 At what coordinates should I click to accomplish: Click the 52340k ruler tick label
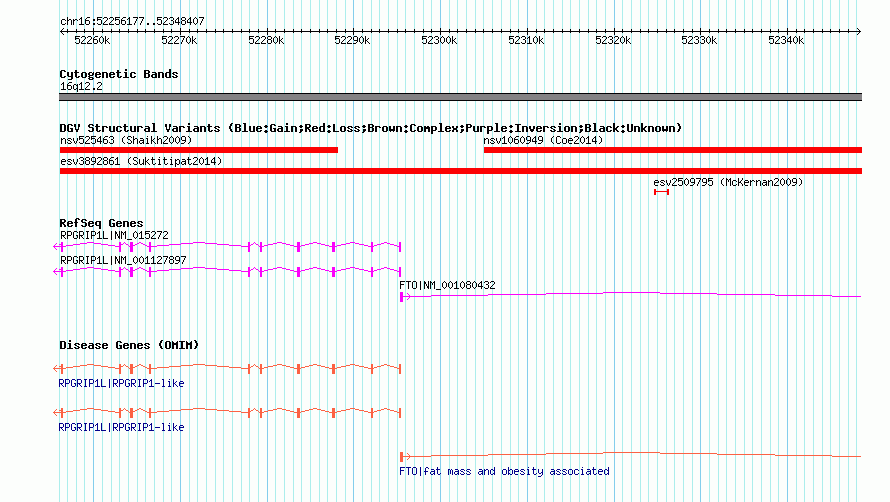[786, 40]
